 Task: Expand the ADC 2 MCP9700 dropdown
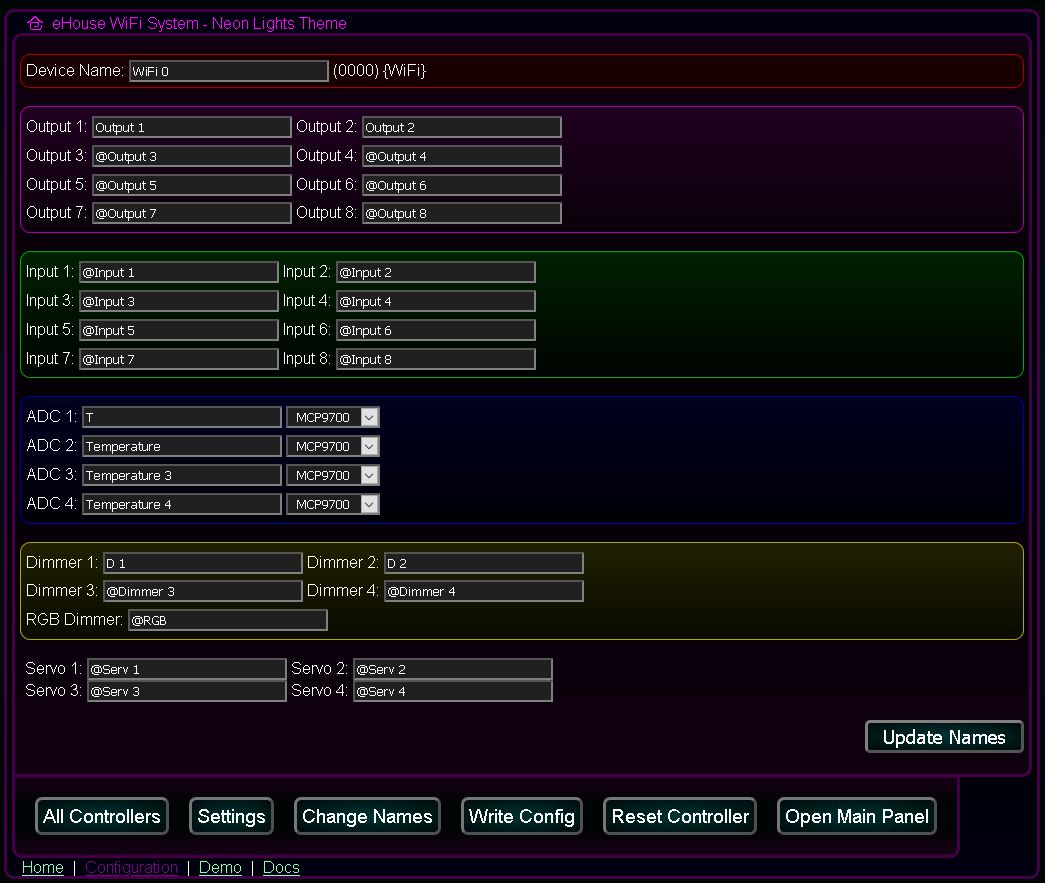[x=332, y=447]
